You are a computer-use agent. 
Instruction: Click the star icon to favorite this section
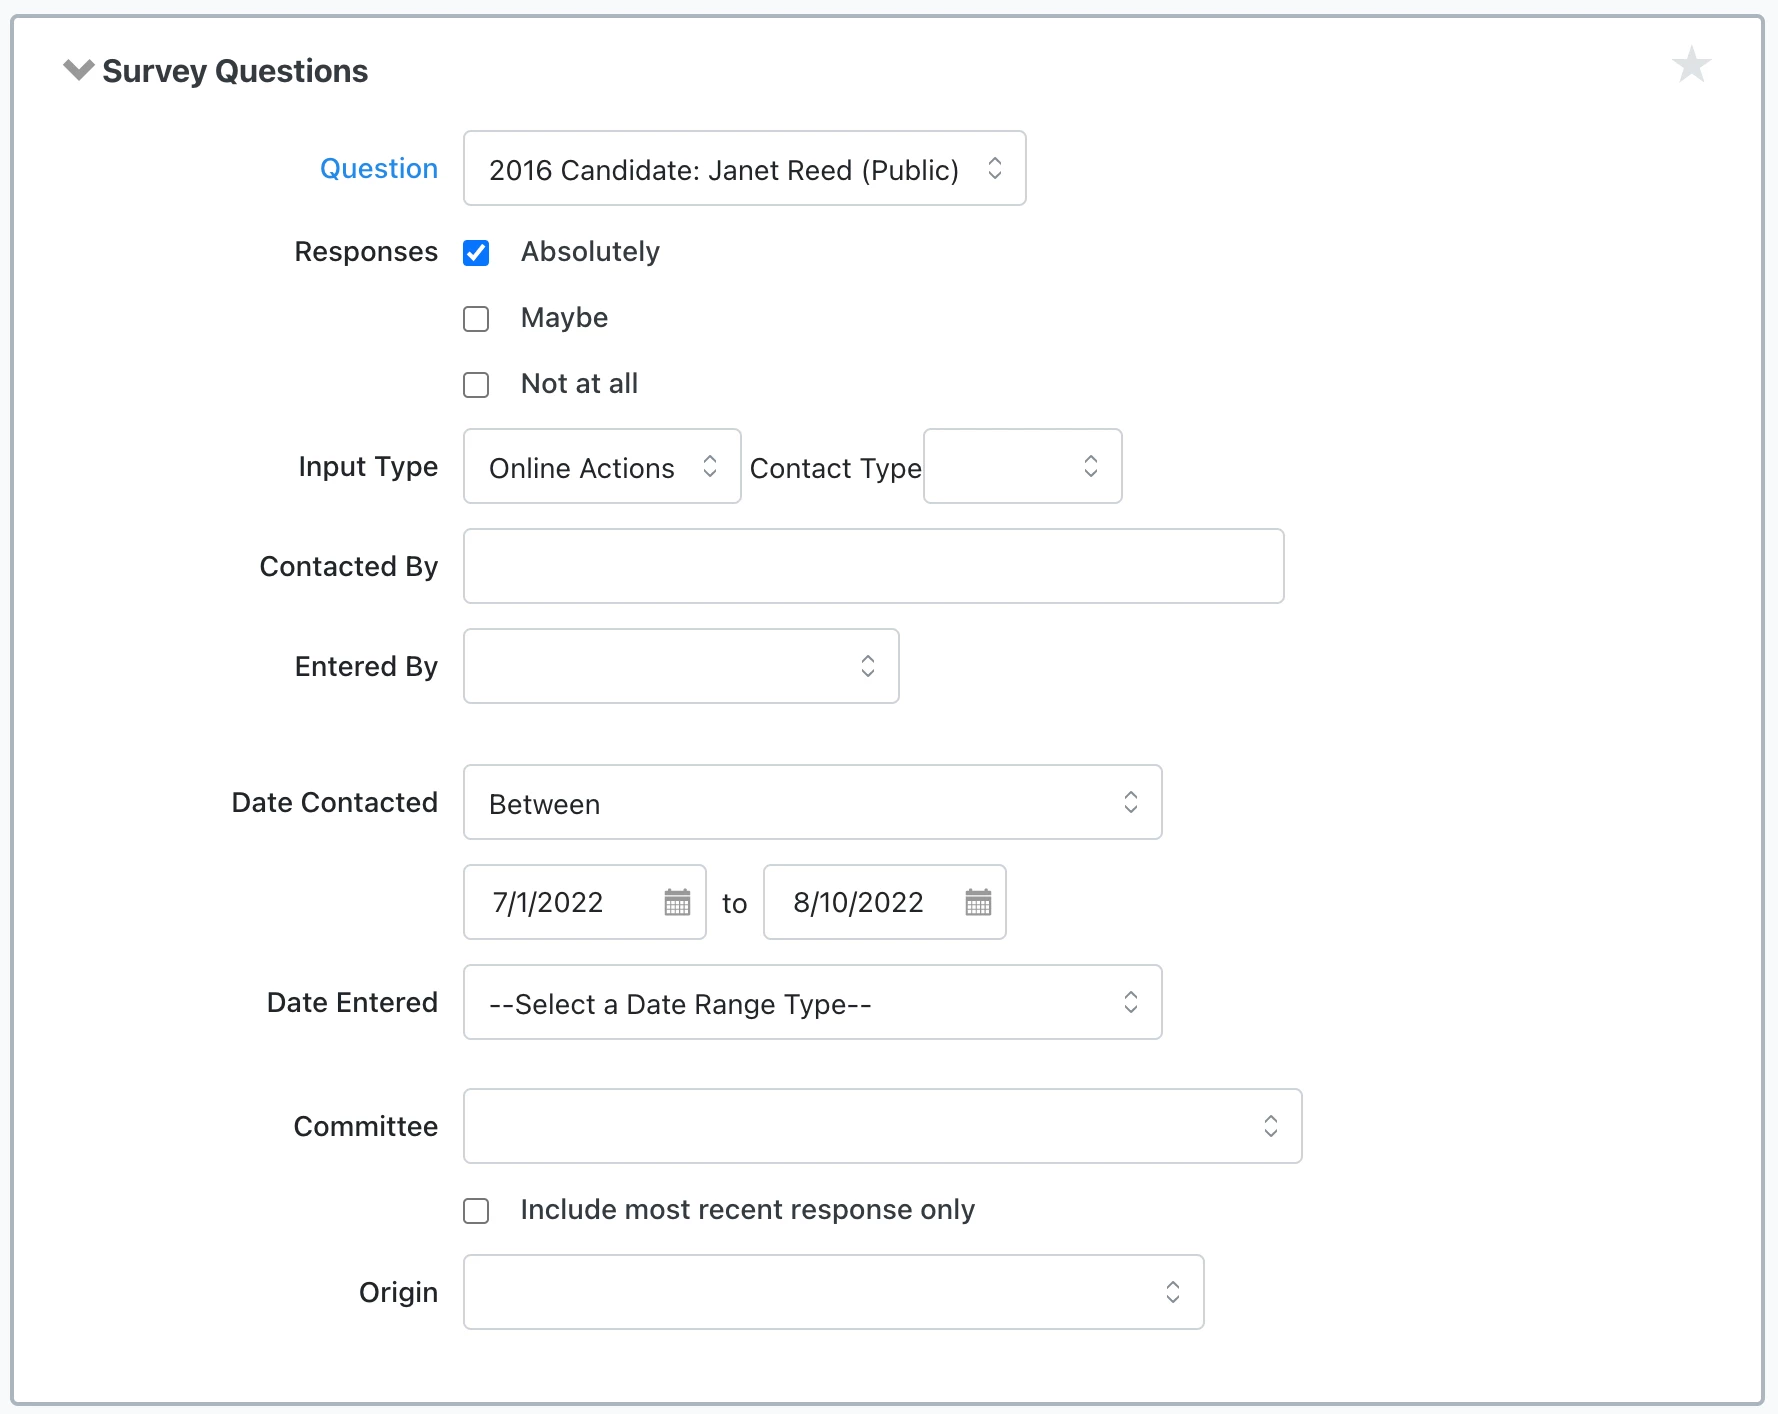[x=1692, y=64]
